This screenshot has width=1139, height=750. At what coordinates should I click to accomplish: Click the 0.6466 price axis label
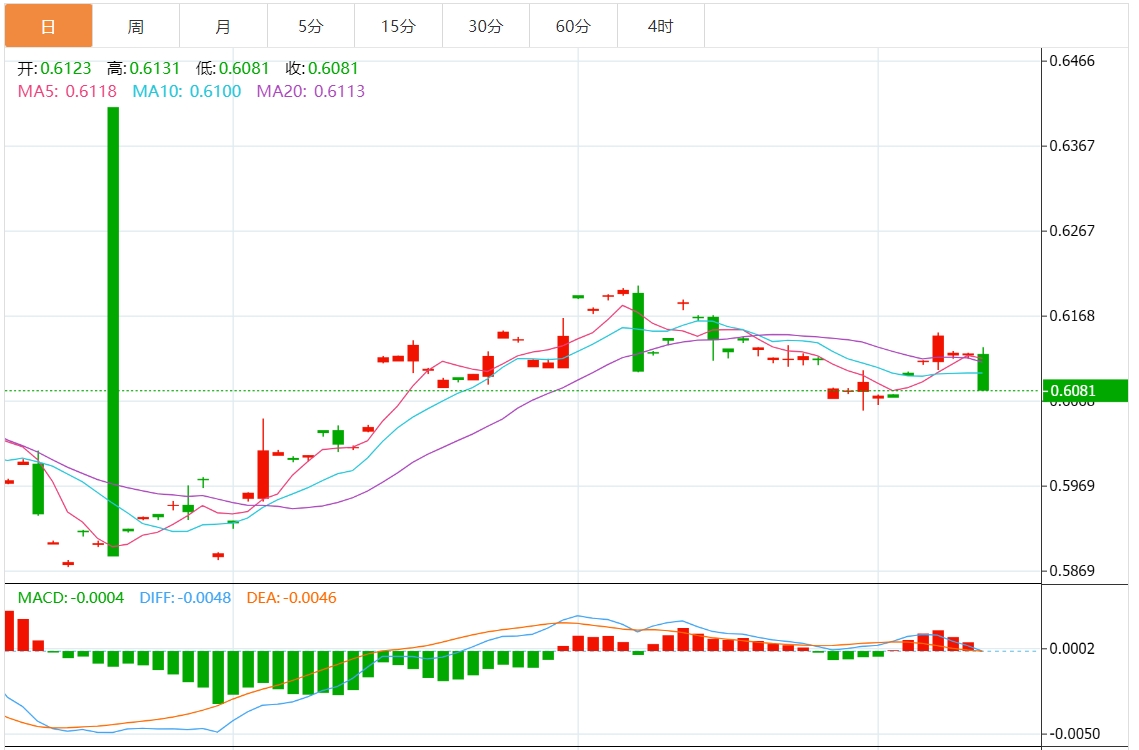tap(1072, 61)
